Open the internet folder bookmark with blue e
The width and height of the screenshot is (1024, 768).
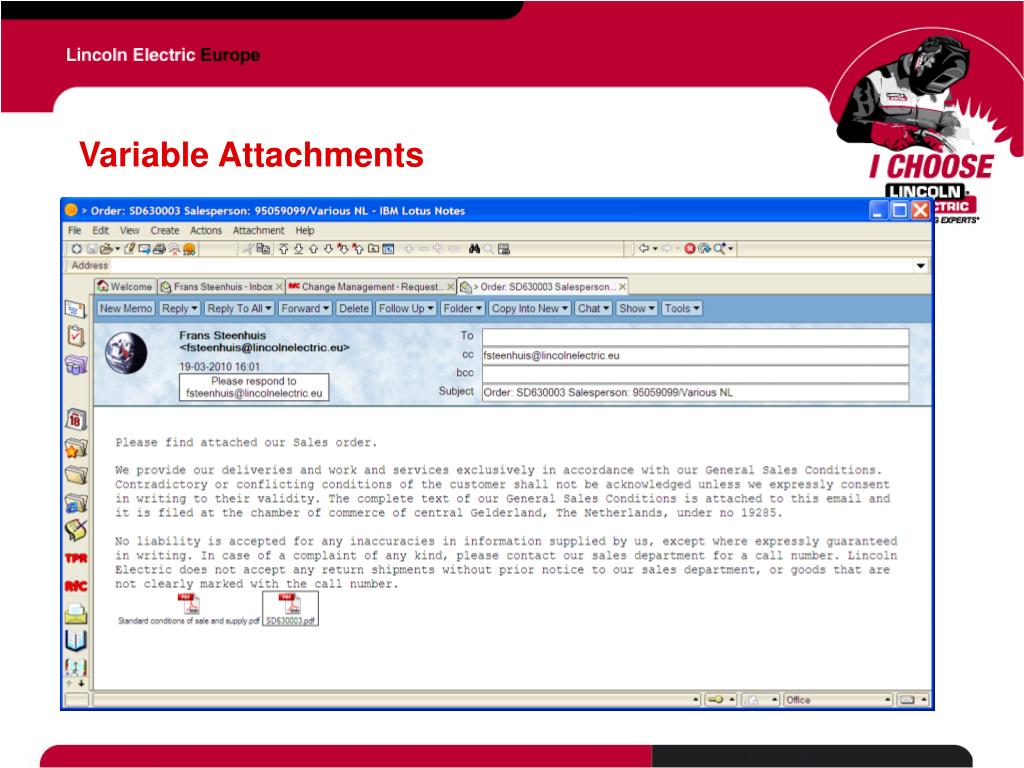(76, 503)
